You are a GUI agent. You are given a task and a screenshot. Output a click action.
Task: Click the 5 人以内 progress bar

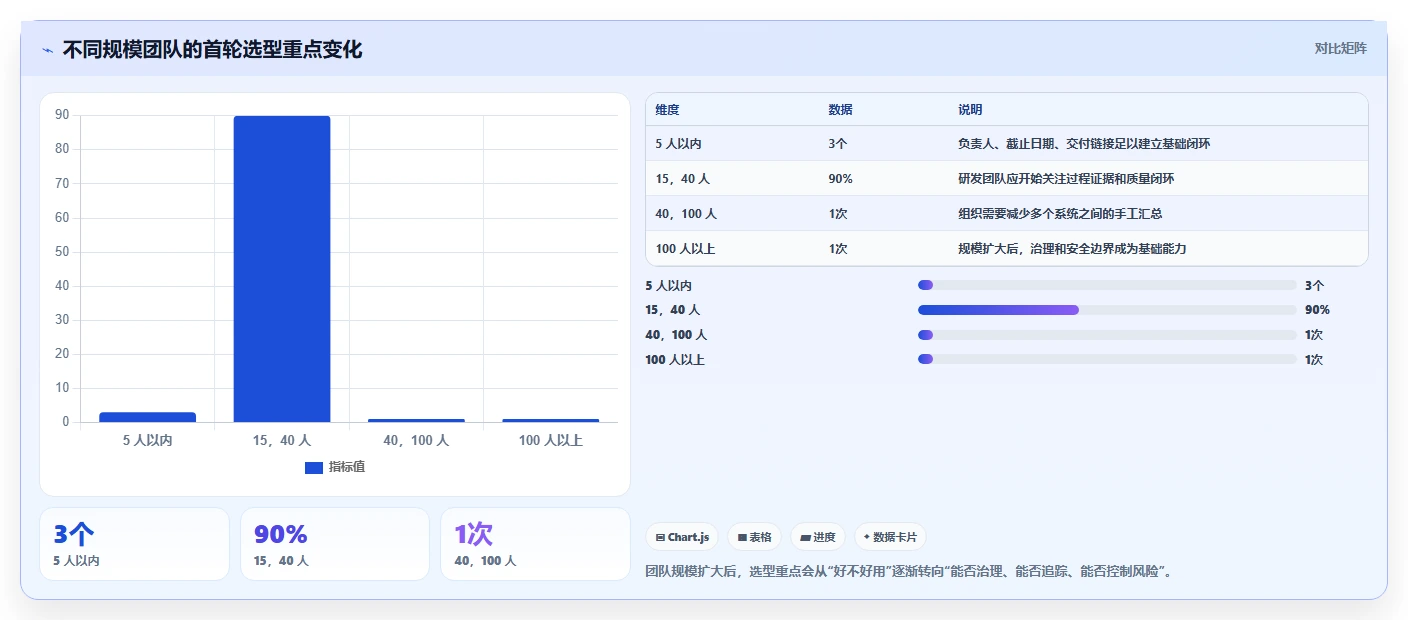[x=1107, y=285]
